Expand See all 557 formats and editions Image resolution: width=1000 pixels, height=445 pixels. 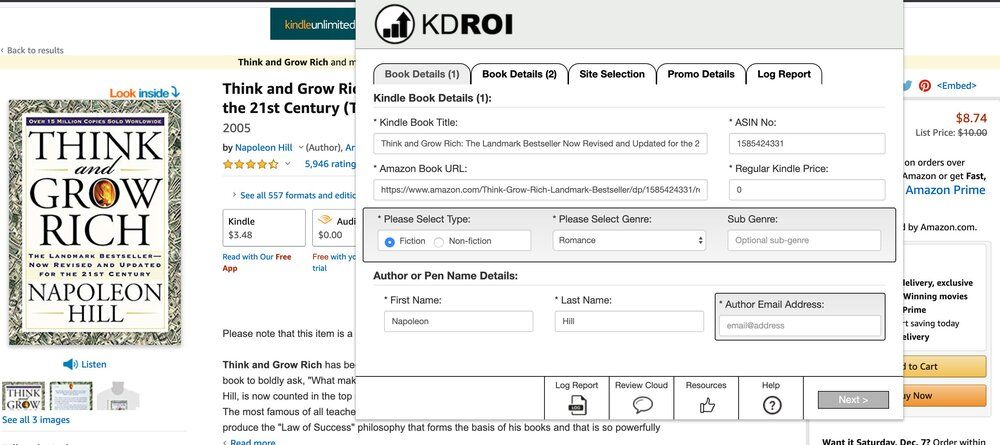coord(293,195)
